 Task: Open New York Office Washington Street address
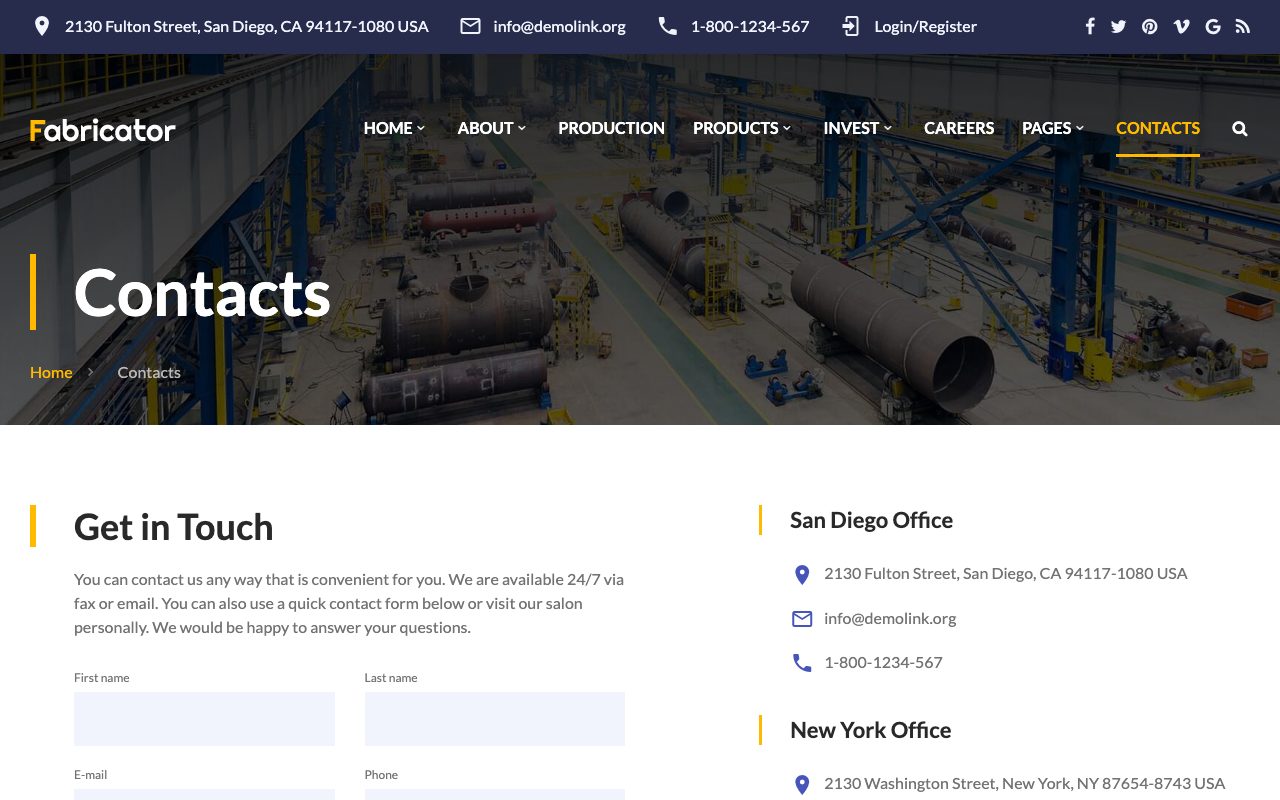1024,783
